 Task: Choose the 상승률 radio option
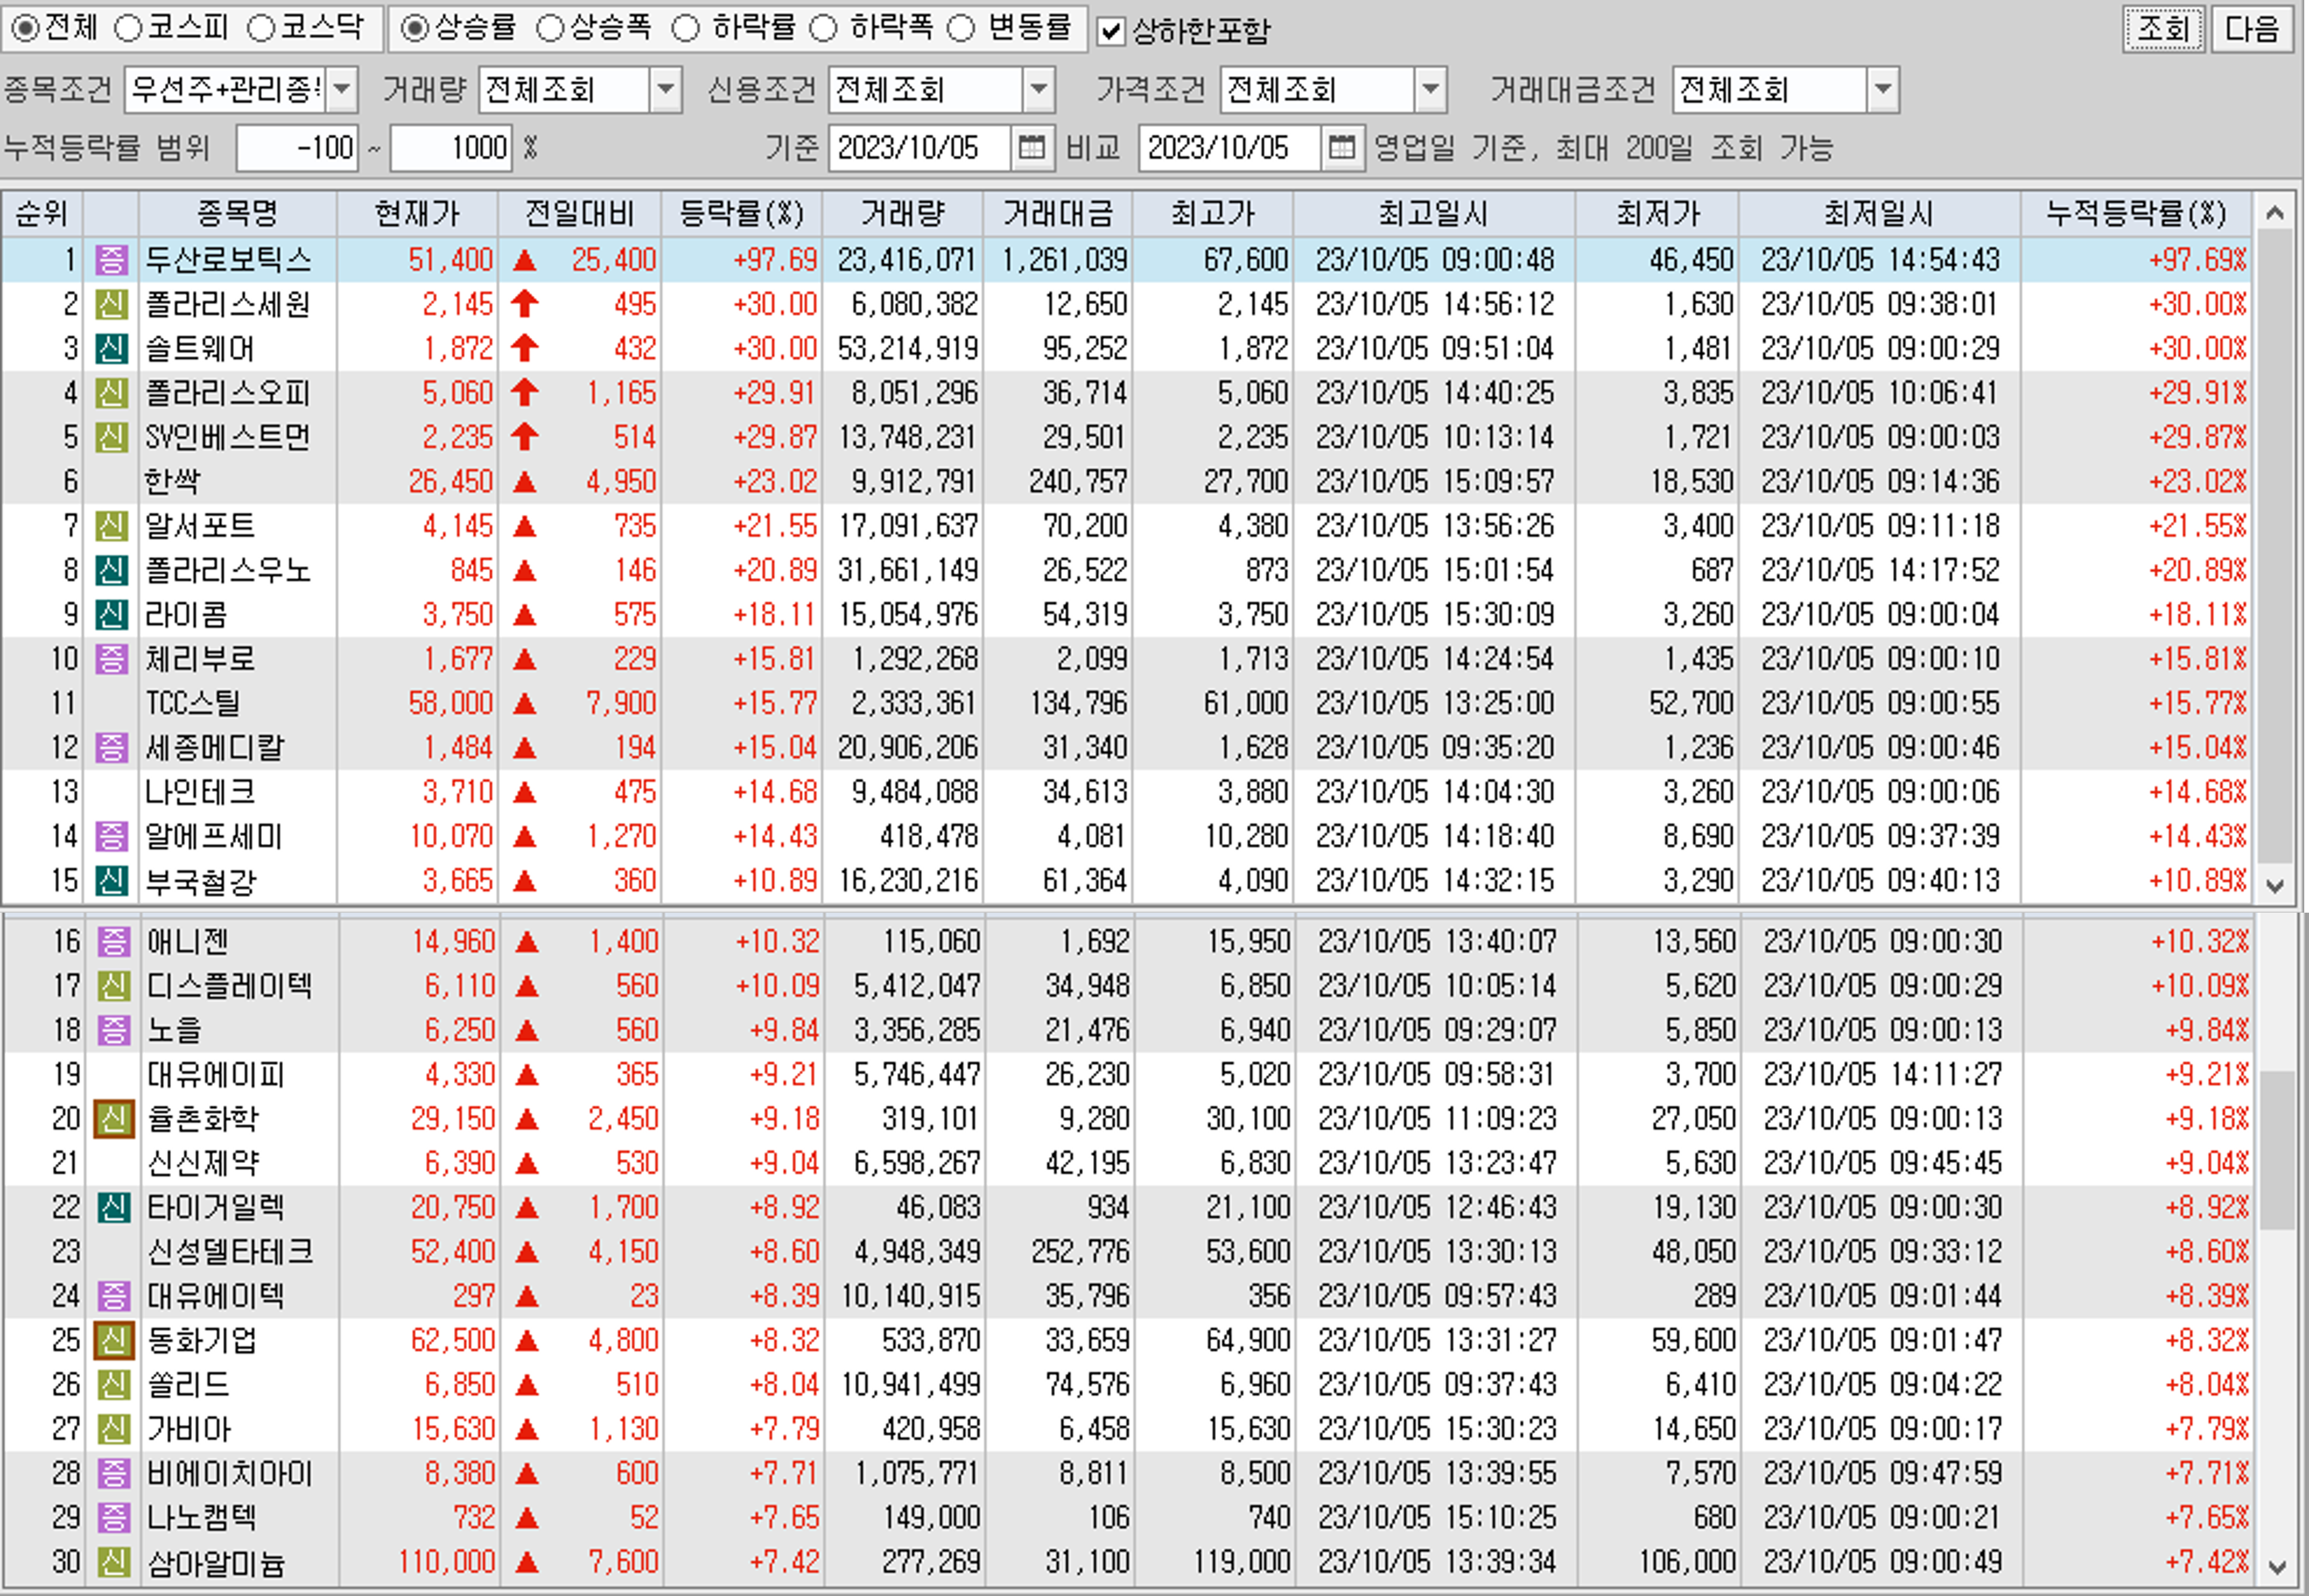click(414, 28)
